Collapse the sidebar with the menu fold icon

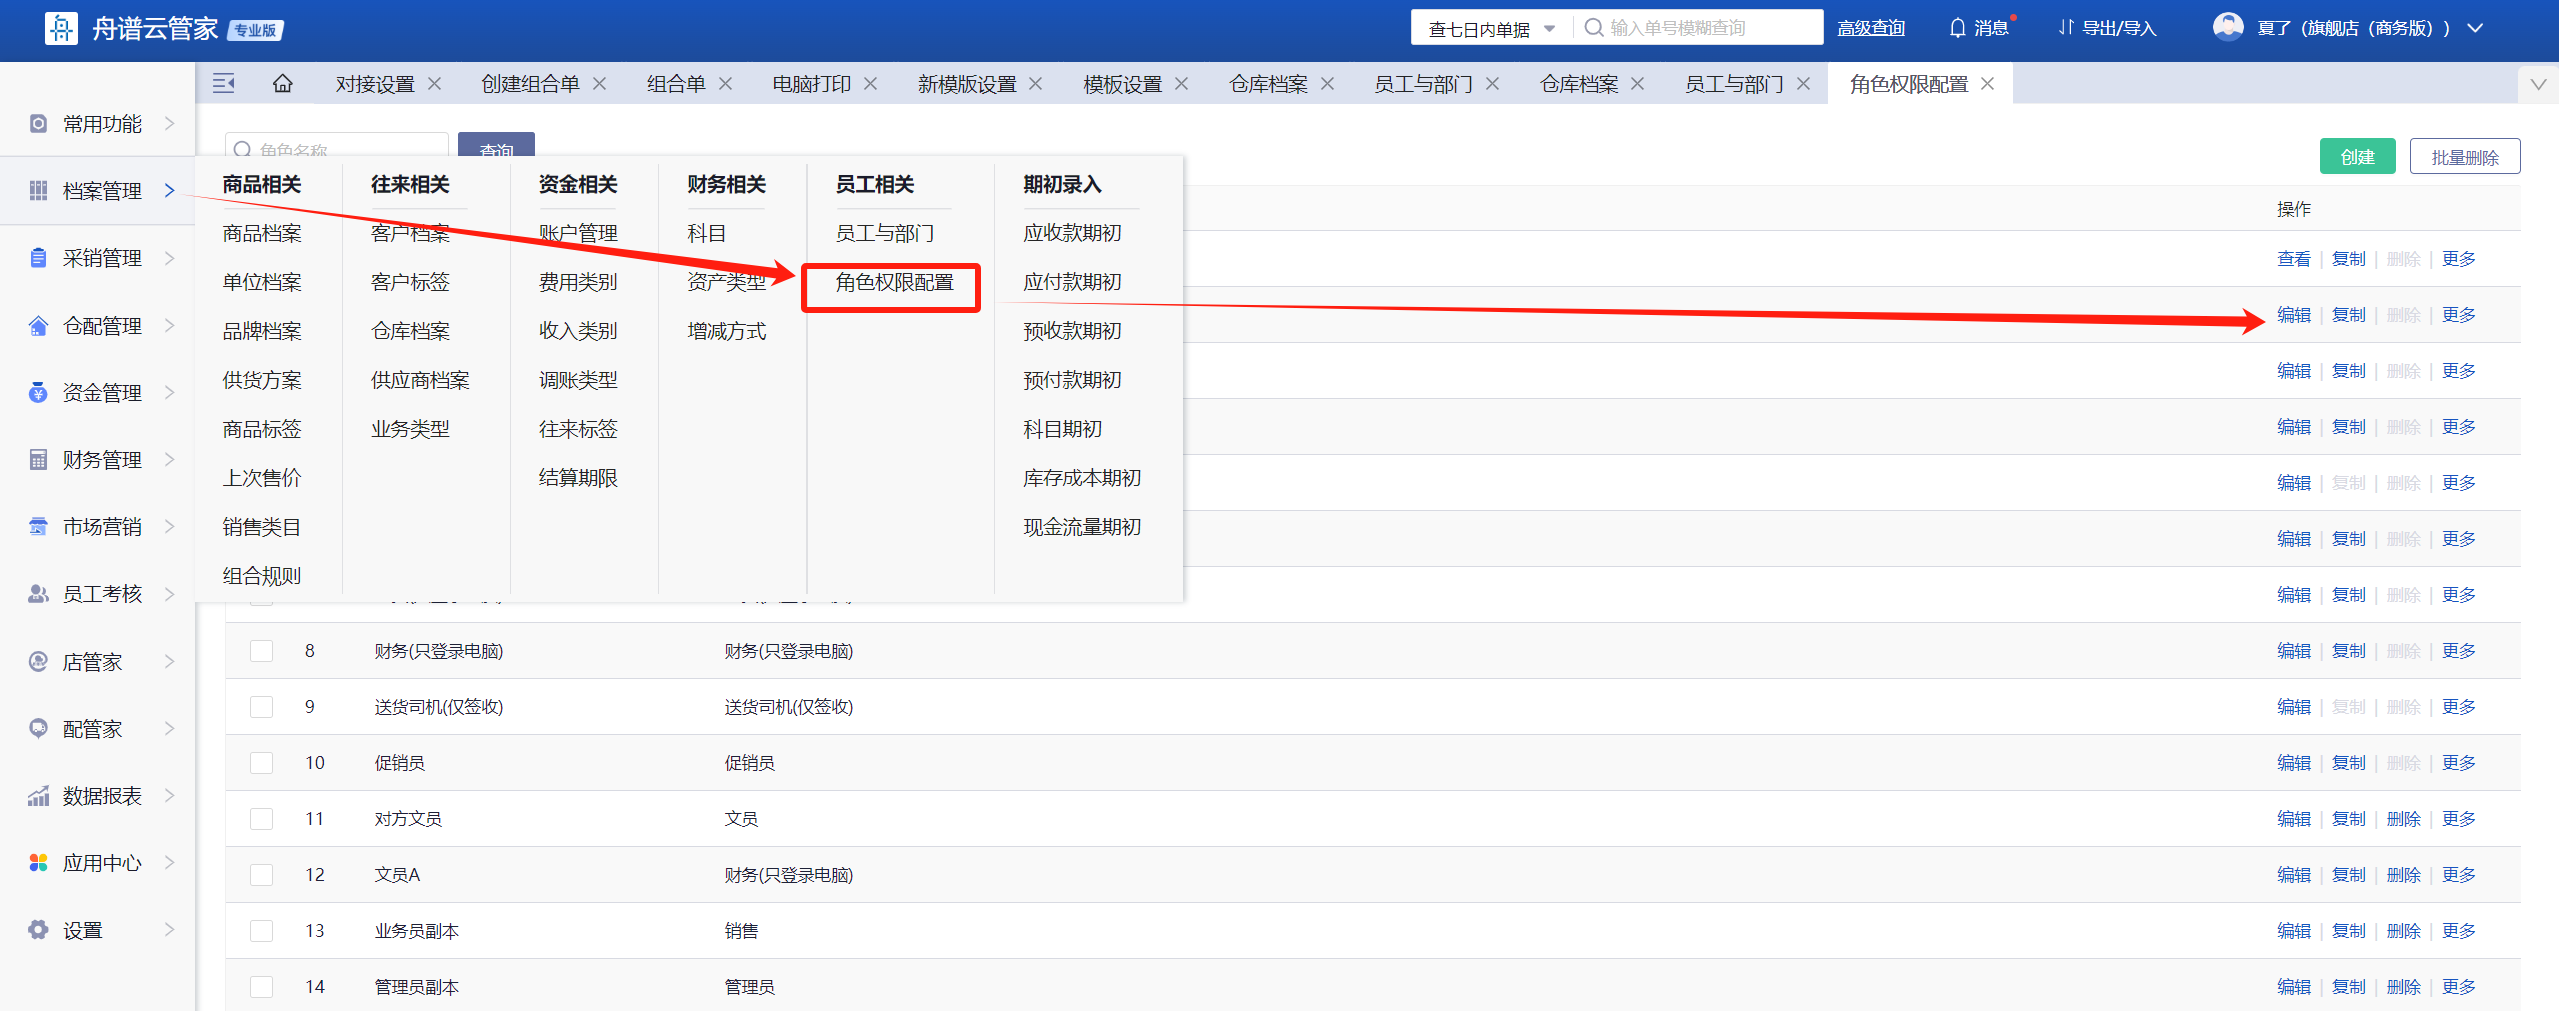point(224,84)
